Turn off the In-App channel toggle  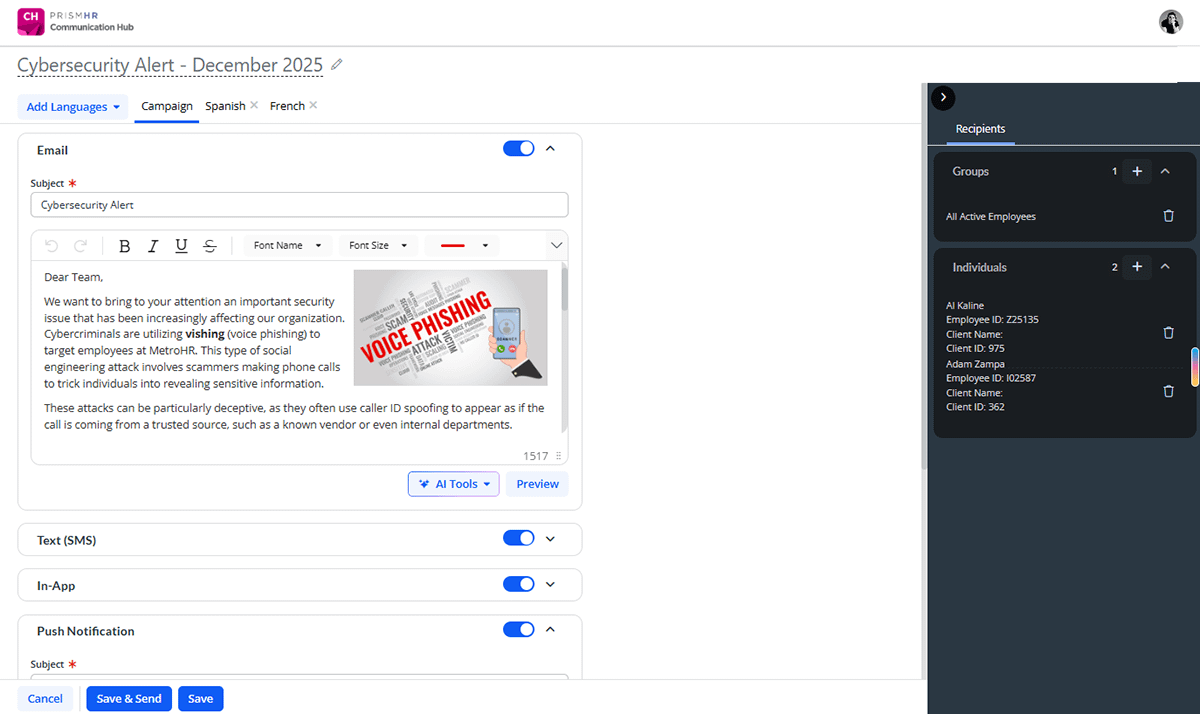518,585
